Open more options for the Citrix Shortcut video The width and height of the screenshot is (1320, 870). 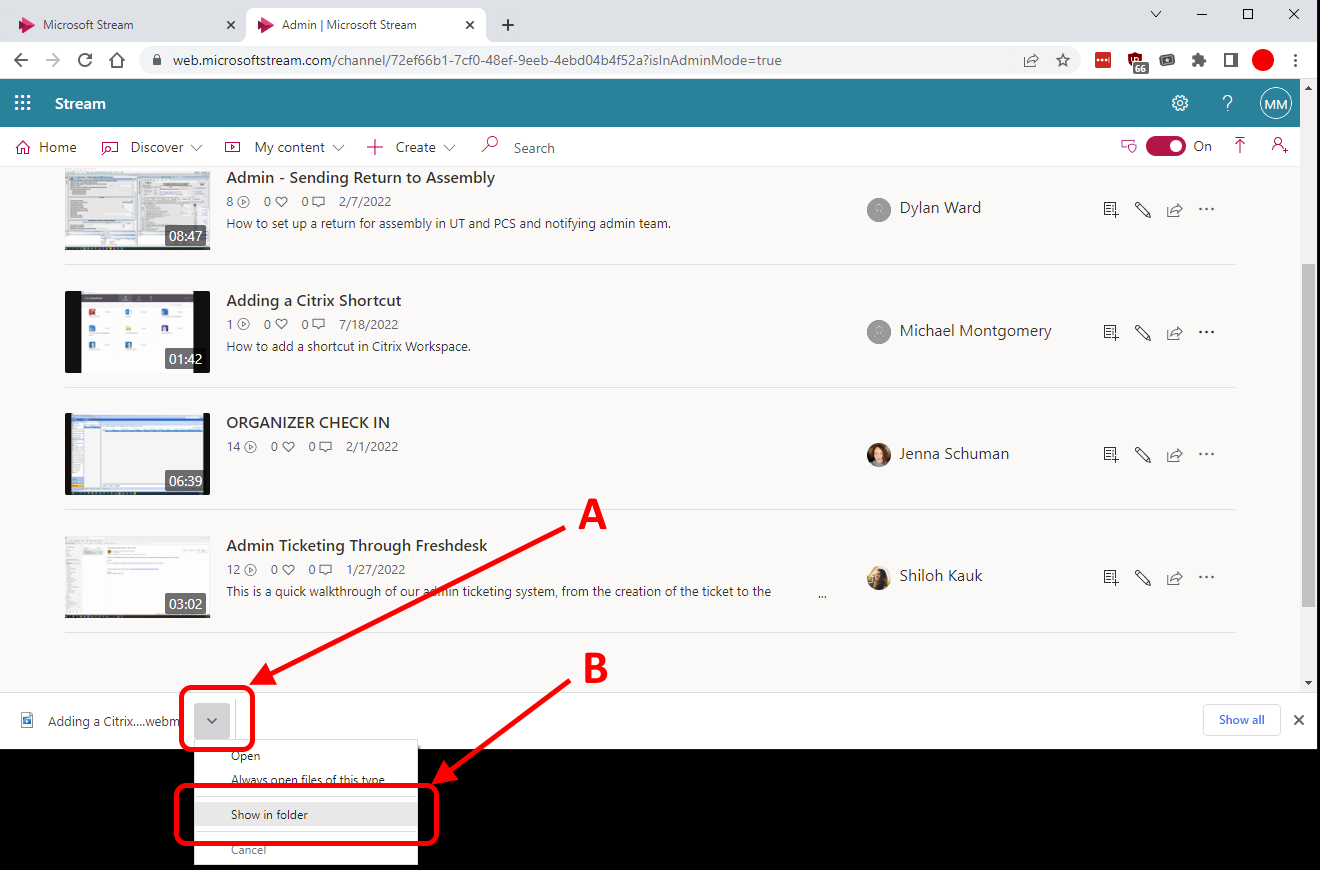(1207, 332)
